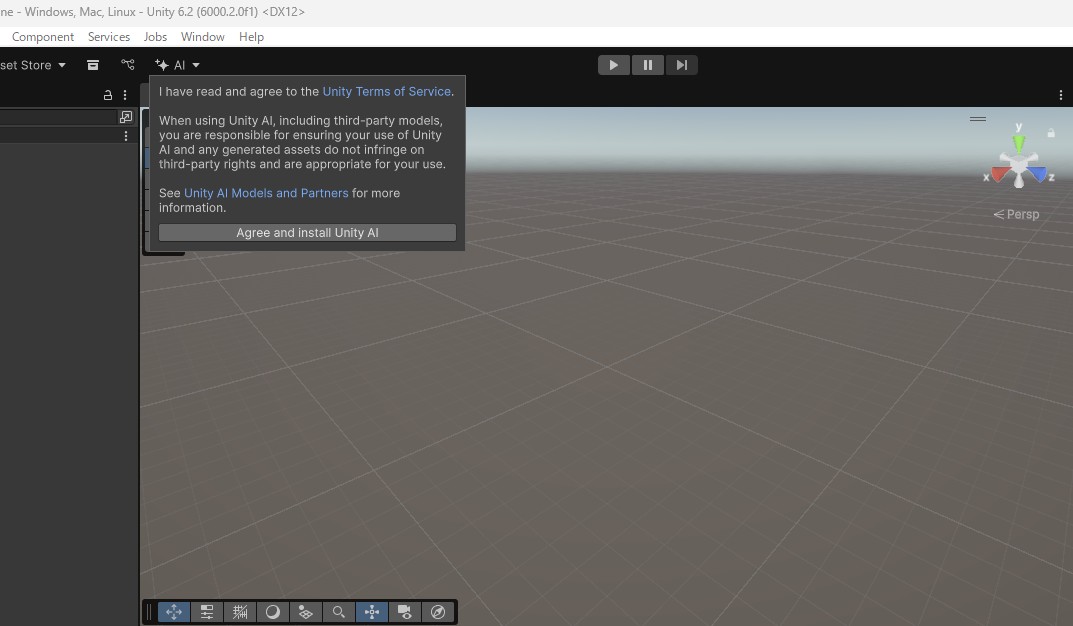Toggle the left panel lock icon
Viewport: 1073px width, 626px height.
107,95
